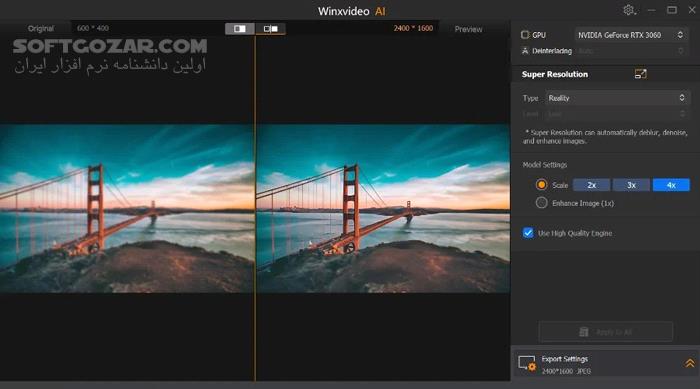Click the original bridge image
This screenshot has width=700, height=389.
tap(127, 209)
